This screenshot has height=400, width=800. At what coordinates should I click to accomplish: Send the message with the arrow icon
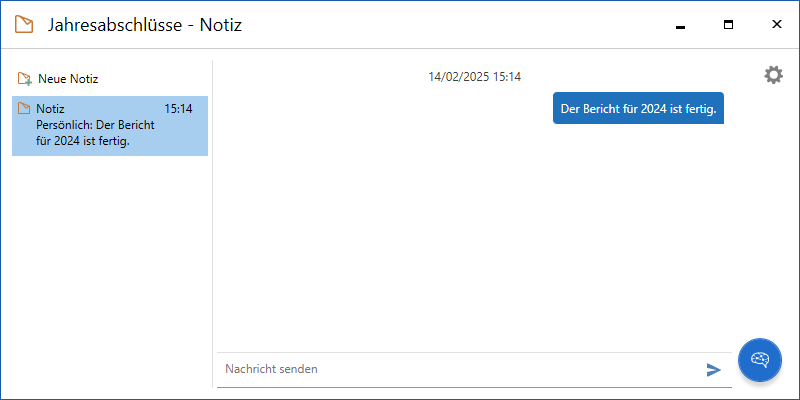coord(713,370)
